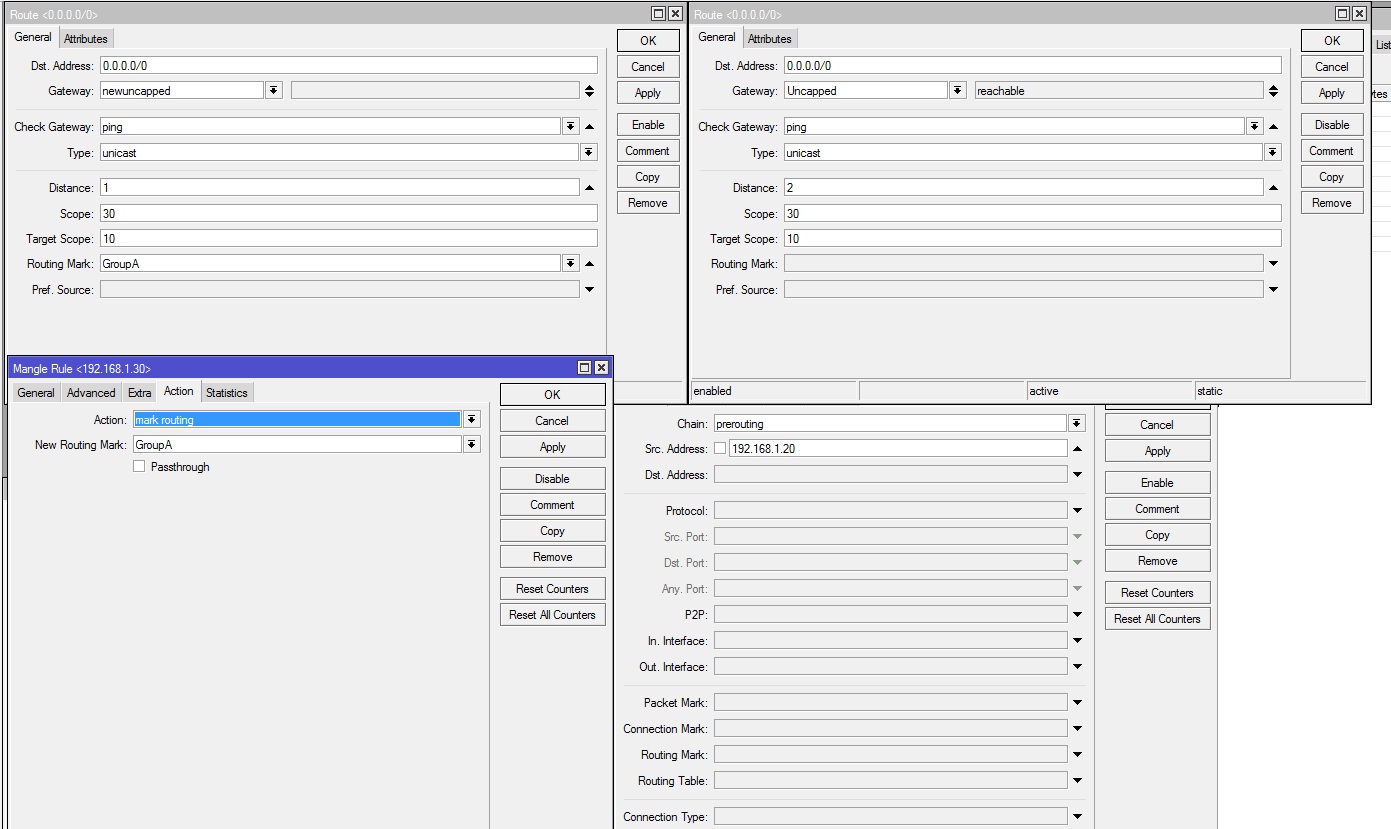Click Reset Counters in Mangle Rule 192.168.1.30

(x=552, y=589)
